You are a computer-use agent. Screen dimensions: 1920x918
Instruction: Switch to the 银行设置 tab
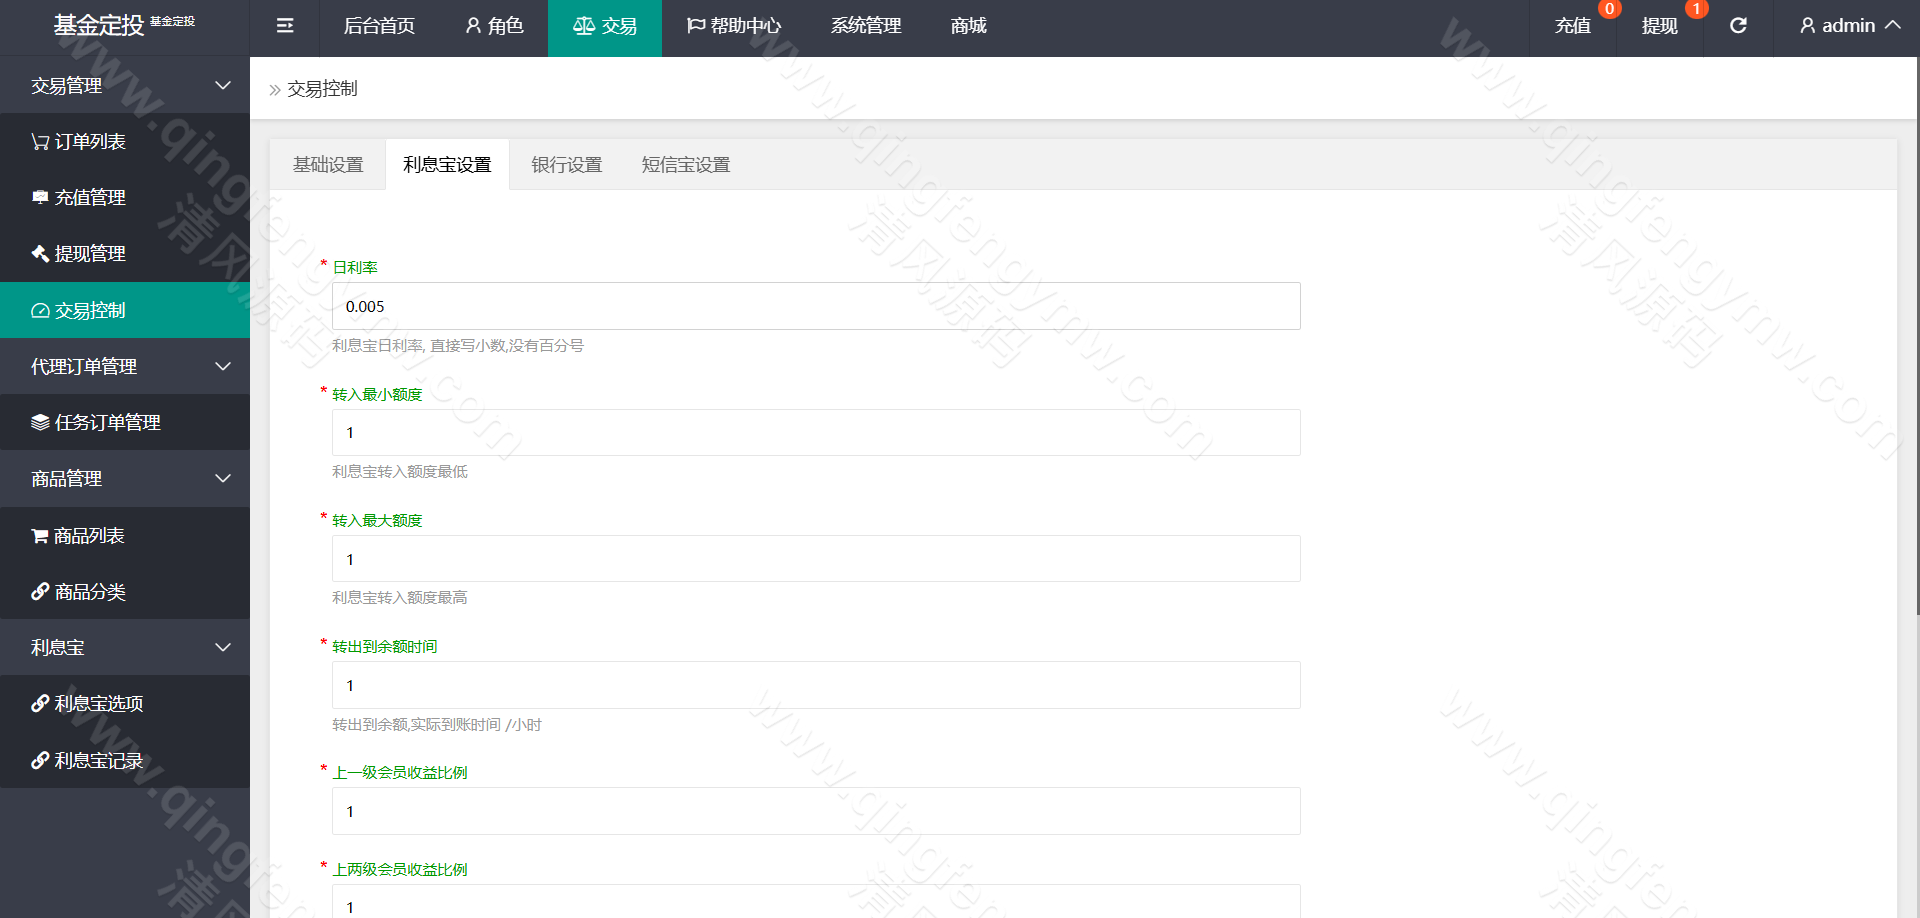pyautogui.click(x=566, y=164)
